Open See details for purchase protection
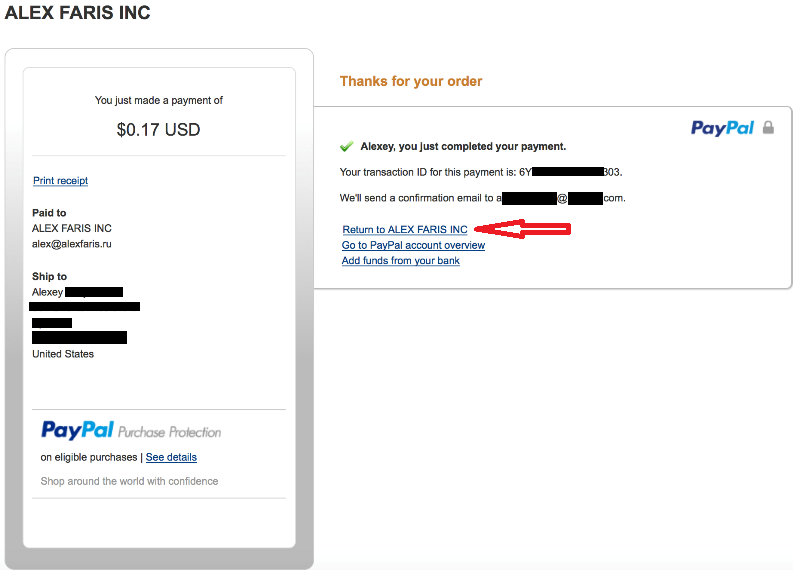Viewport: 793px width, 570px height. [x=171, y=457]
